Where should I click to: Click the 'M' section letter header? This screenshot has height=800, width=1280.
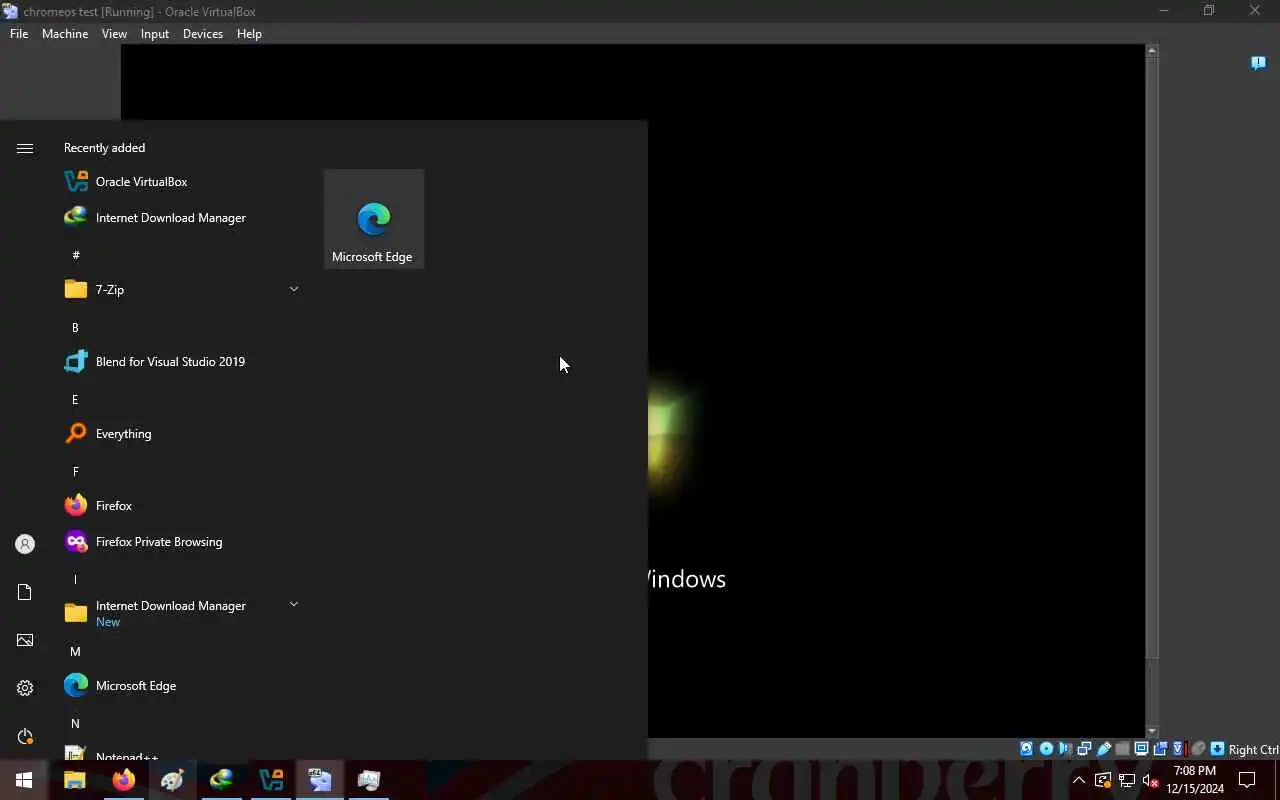coord(75,652)
